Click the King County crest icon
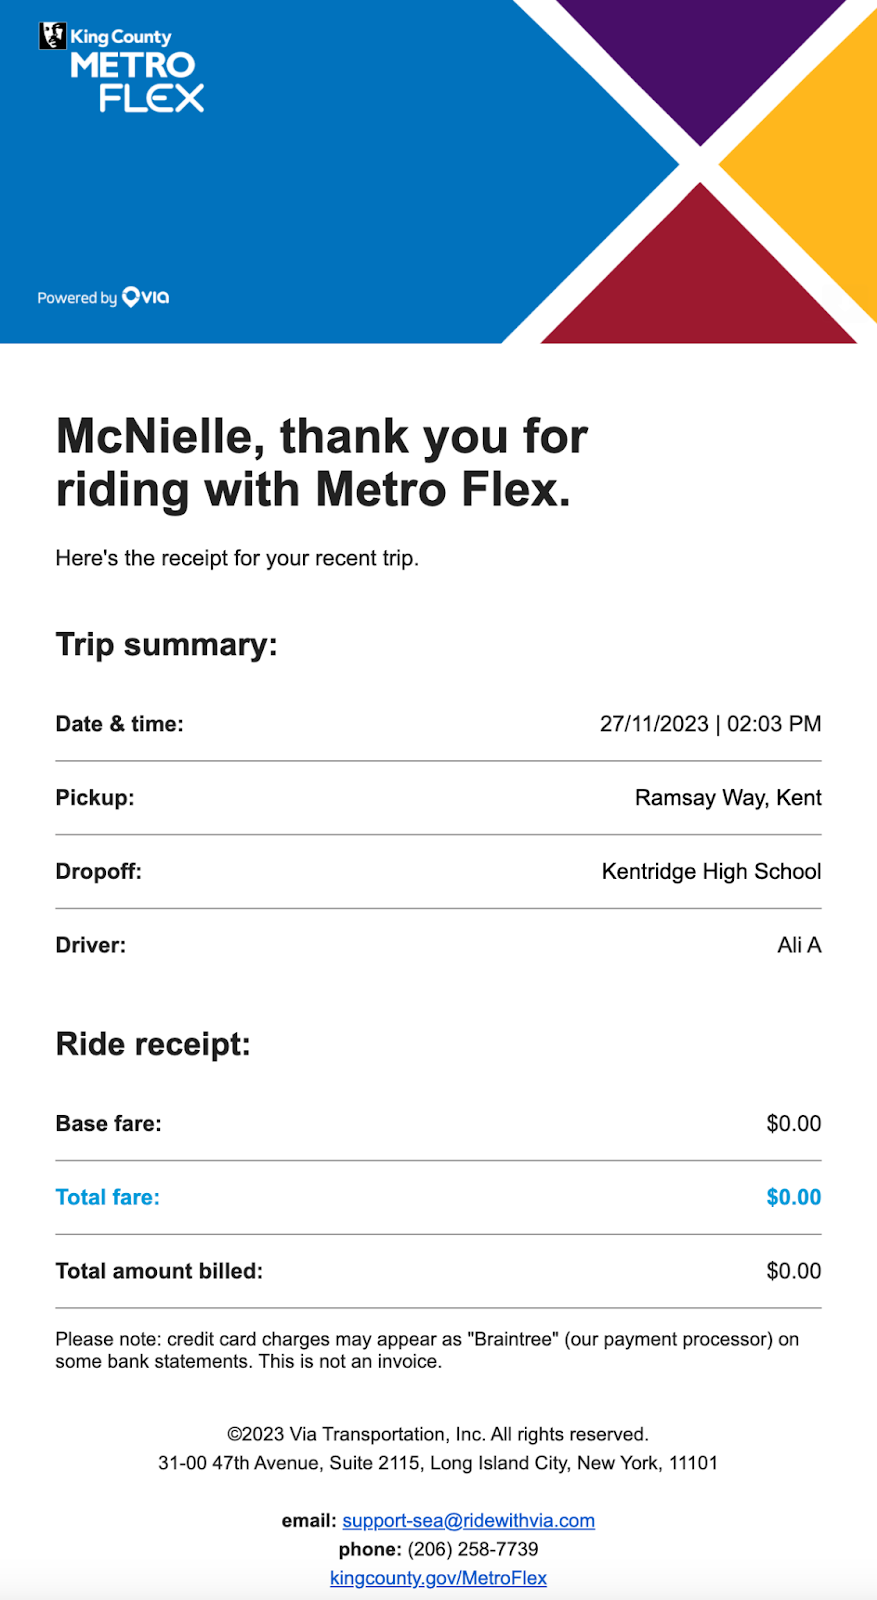The width and height of the screenshot is (877, 1600). 52,36
